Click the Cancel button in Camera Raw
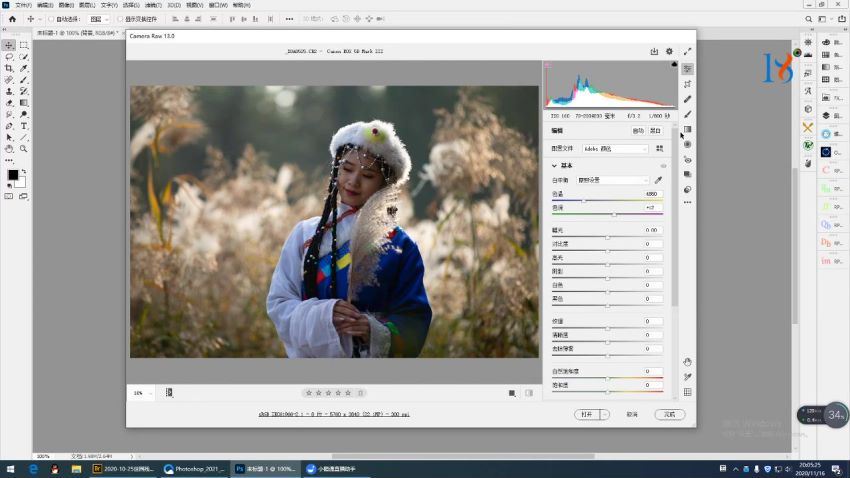Viewport: 850px width, 478px height. 632,415
